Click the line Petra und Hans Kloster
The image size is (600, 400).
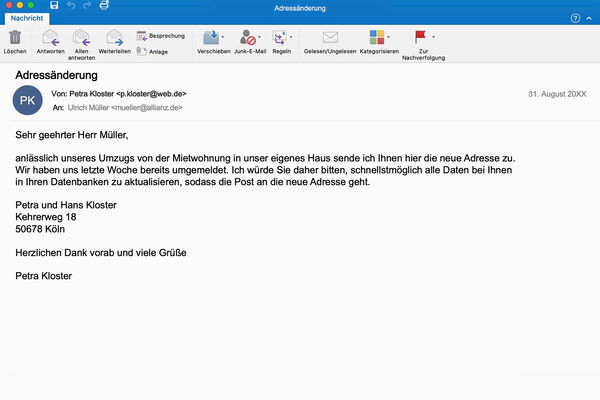[x=66, y=205]
